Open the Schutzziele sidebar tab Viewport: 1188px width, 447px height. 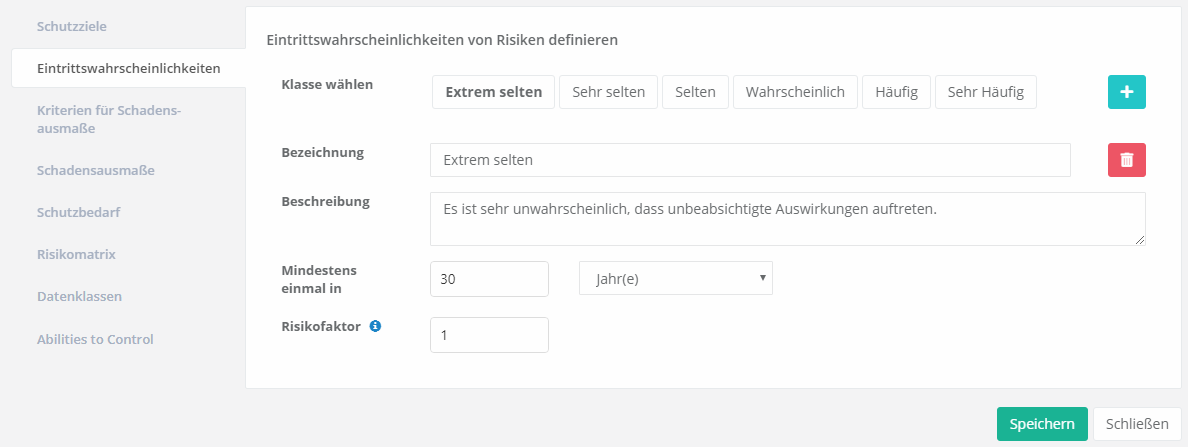pyautogui.click(x=71, y=24)
